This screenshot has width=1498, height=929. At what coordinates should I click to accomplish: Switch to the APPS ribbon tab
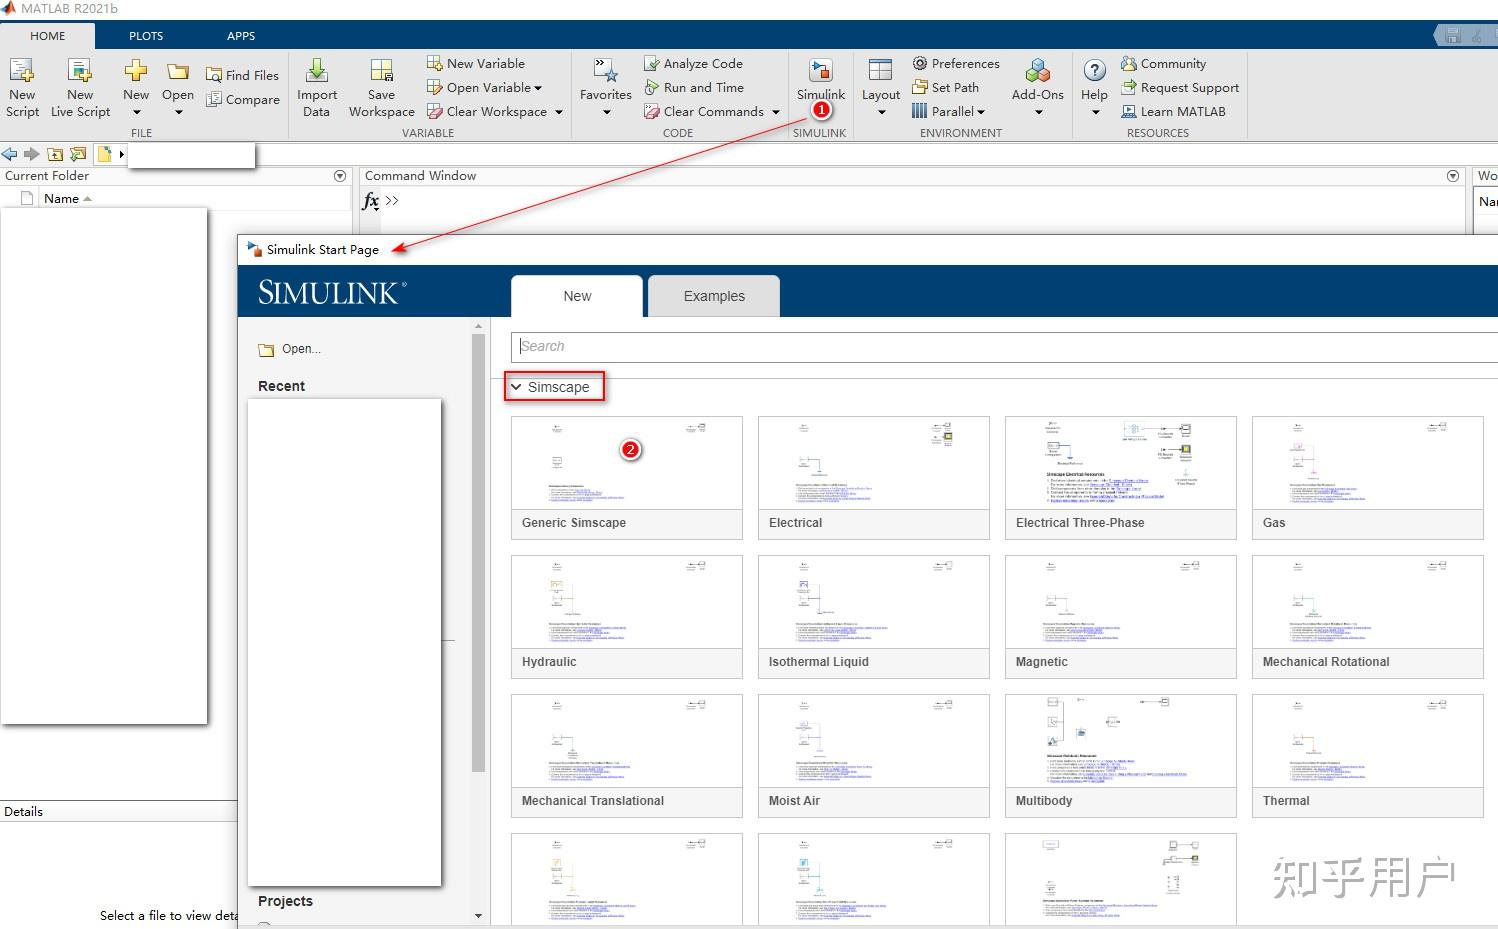tap(241, 35)
